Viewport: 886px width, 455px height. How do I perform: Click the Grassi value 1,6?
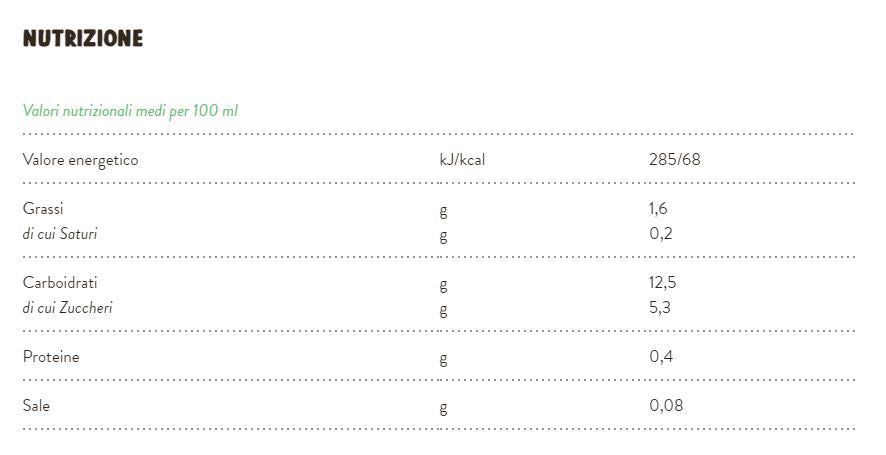[658, 209]
